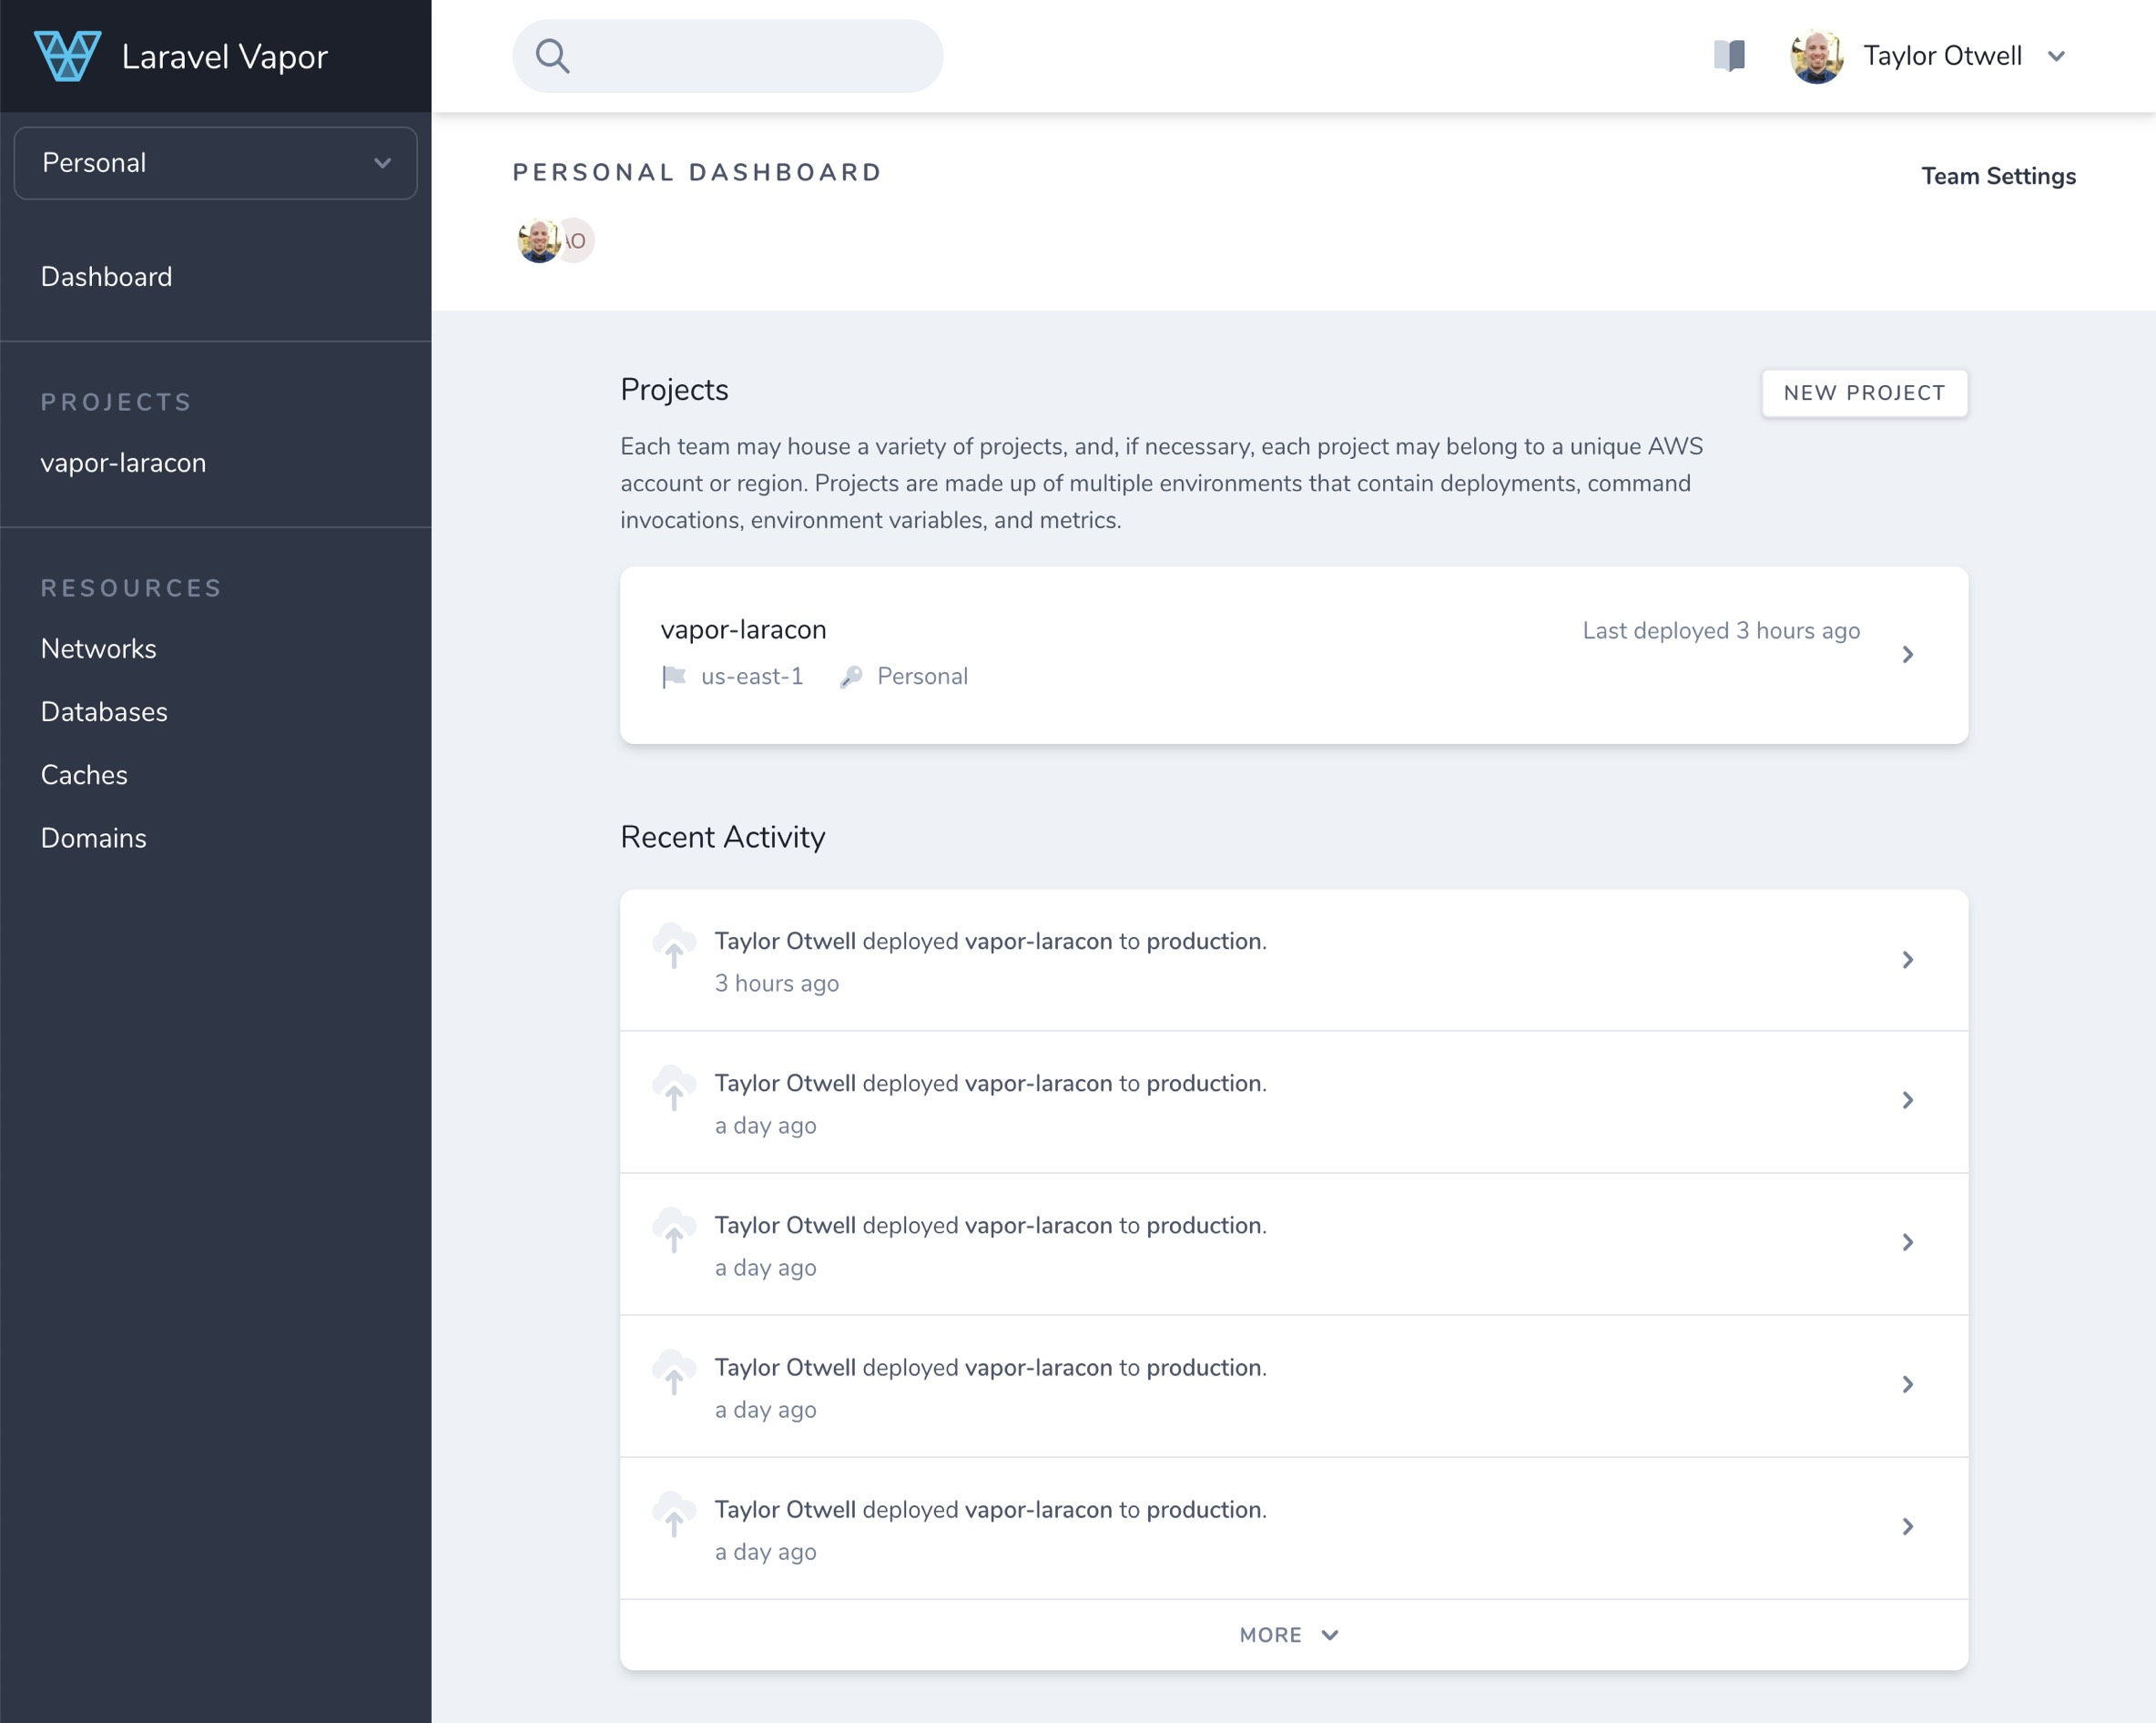Click the key icon beside Personal
Screen dimensions: 2156x1723
(851, 677)
